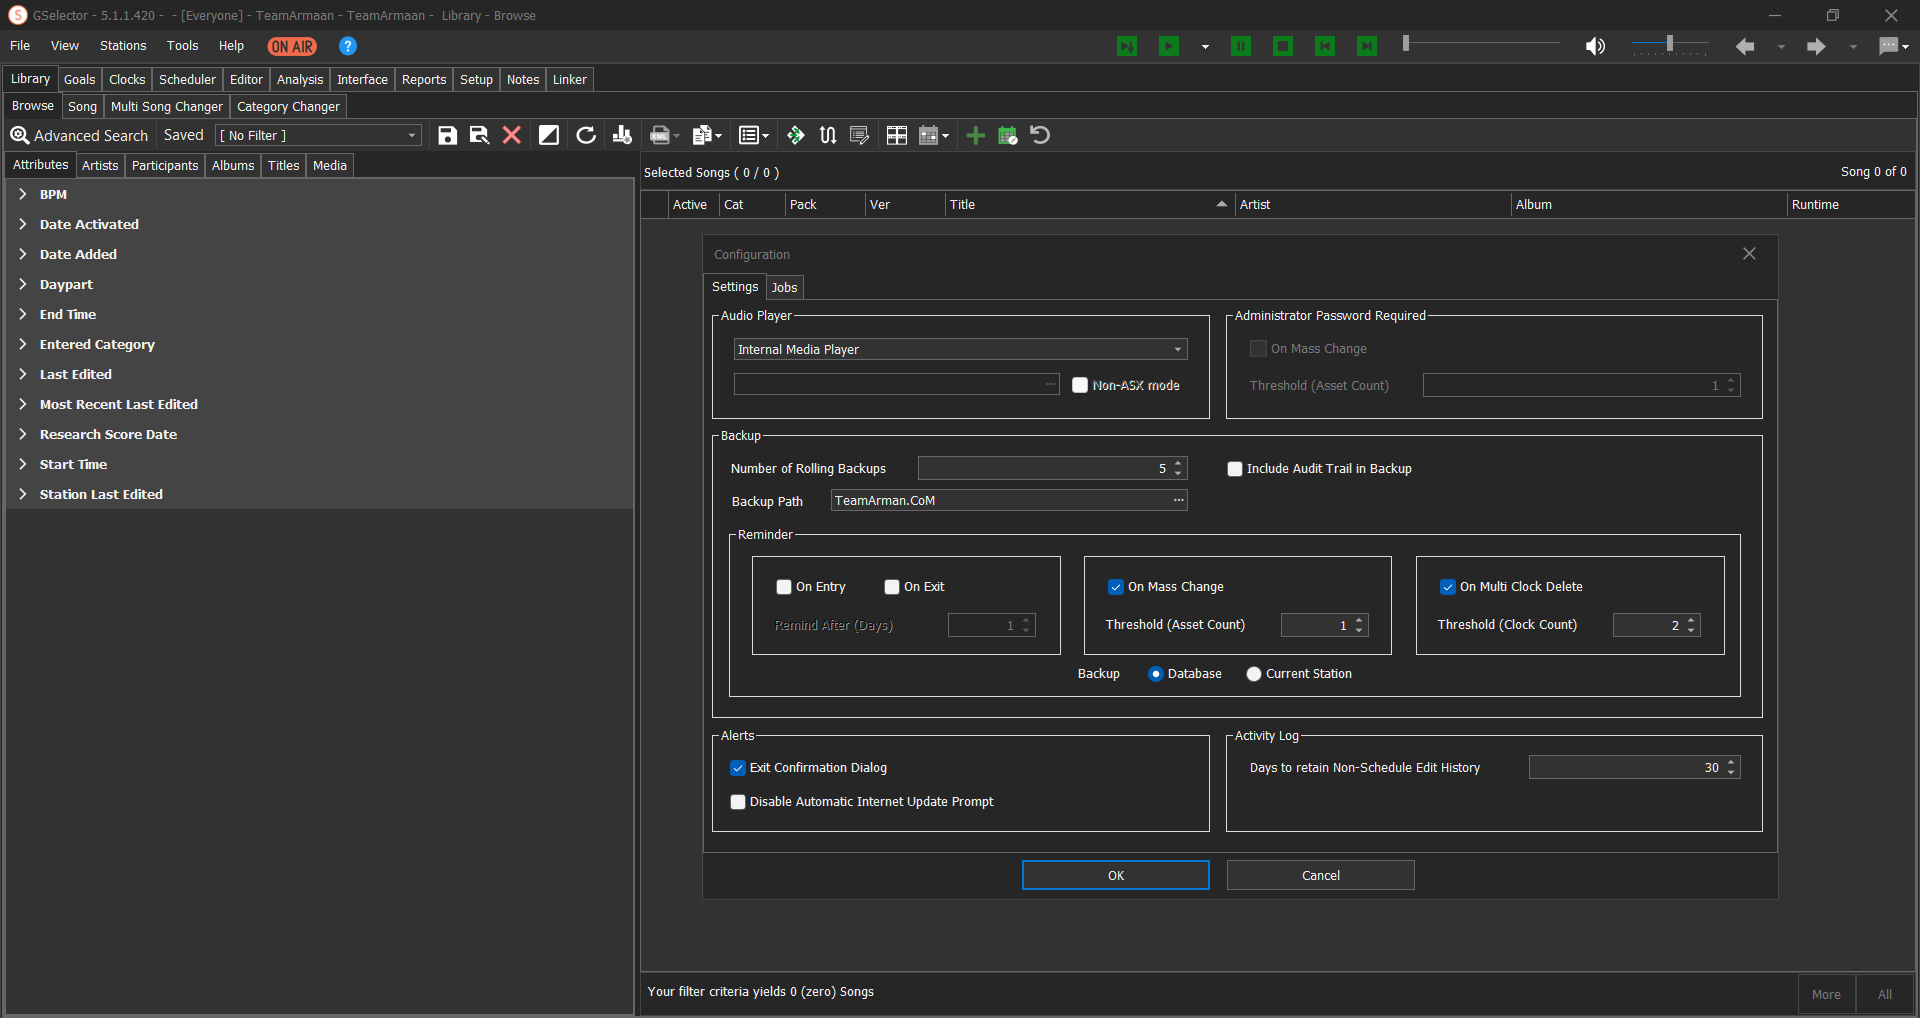
Task: Stop audio playback
Action: (1283, 46)
